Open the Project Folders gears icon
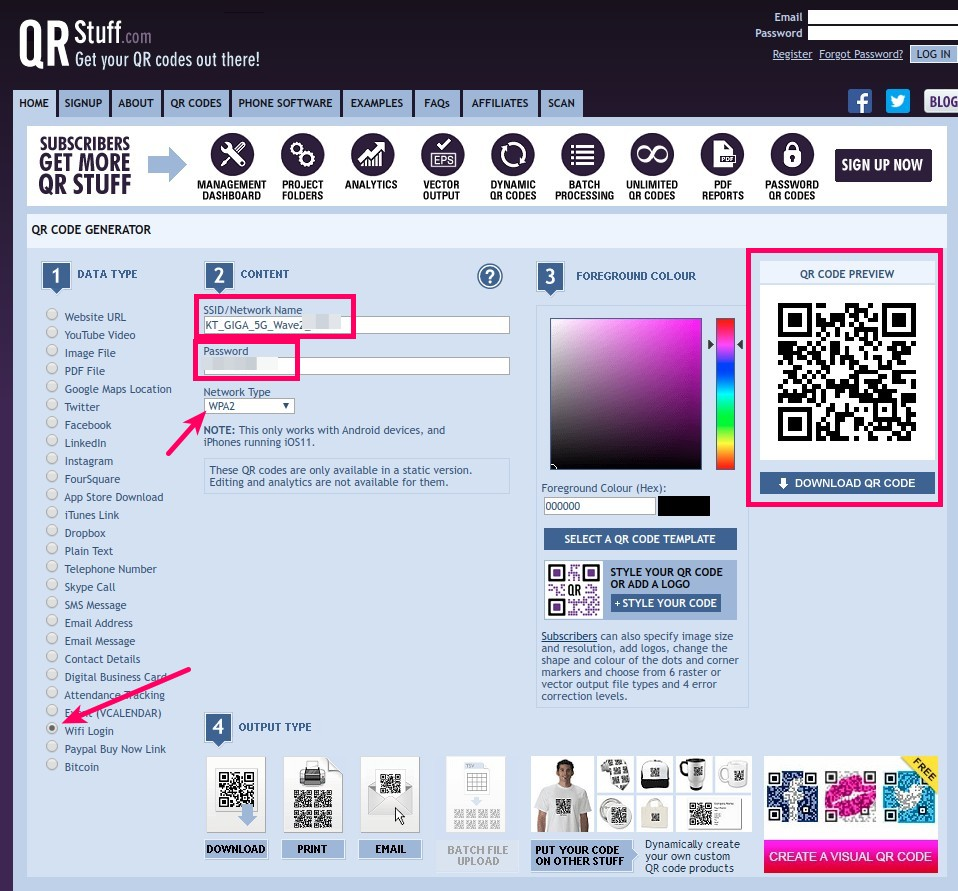The width and height of the screenshot is (958, 891). pos(302,155)
